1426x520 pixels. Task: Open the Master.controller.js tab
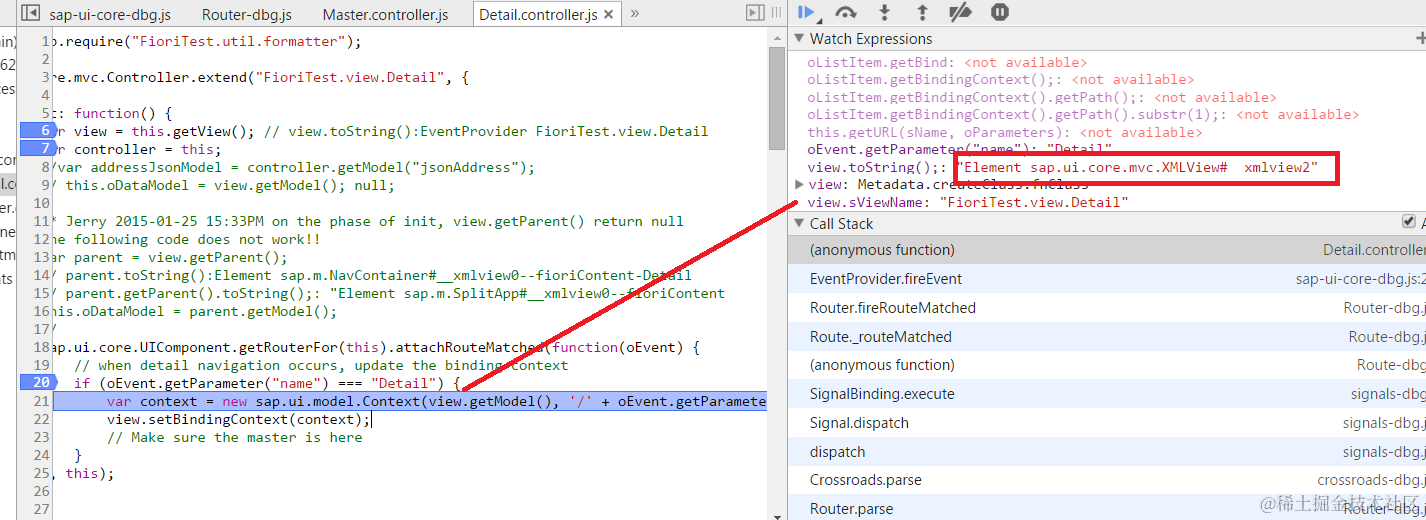pyautogui.click(x=385, y=15)
